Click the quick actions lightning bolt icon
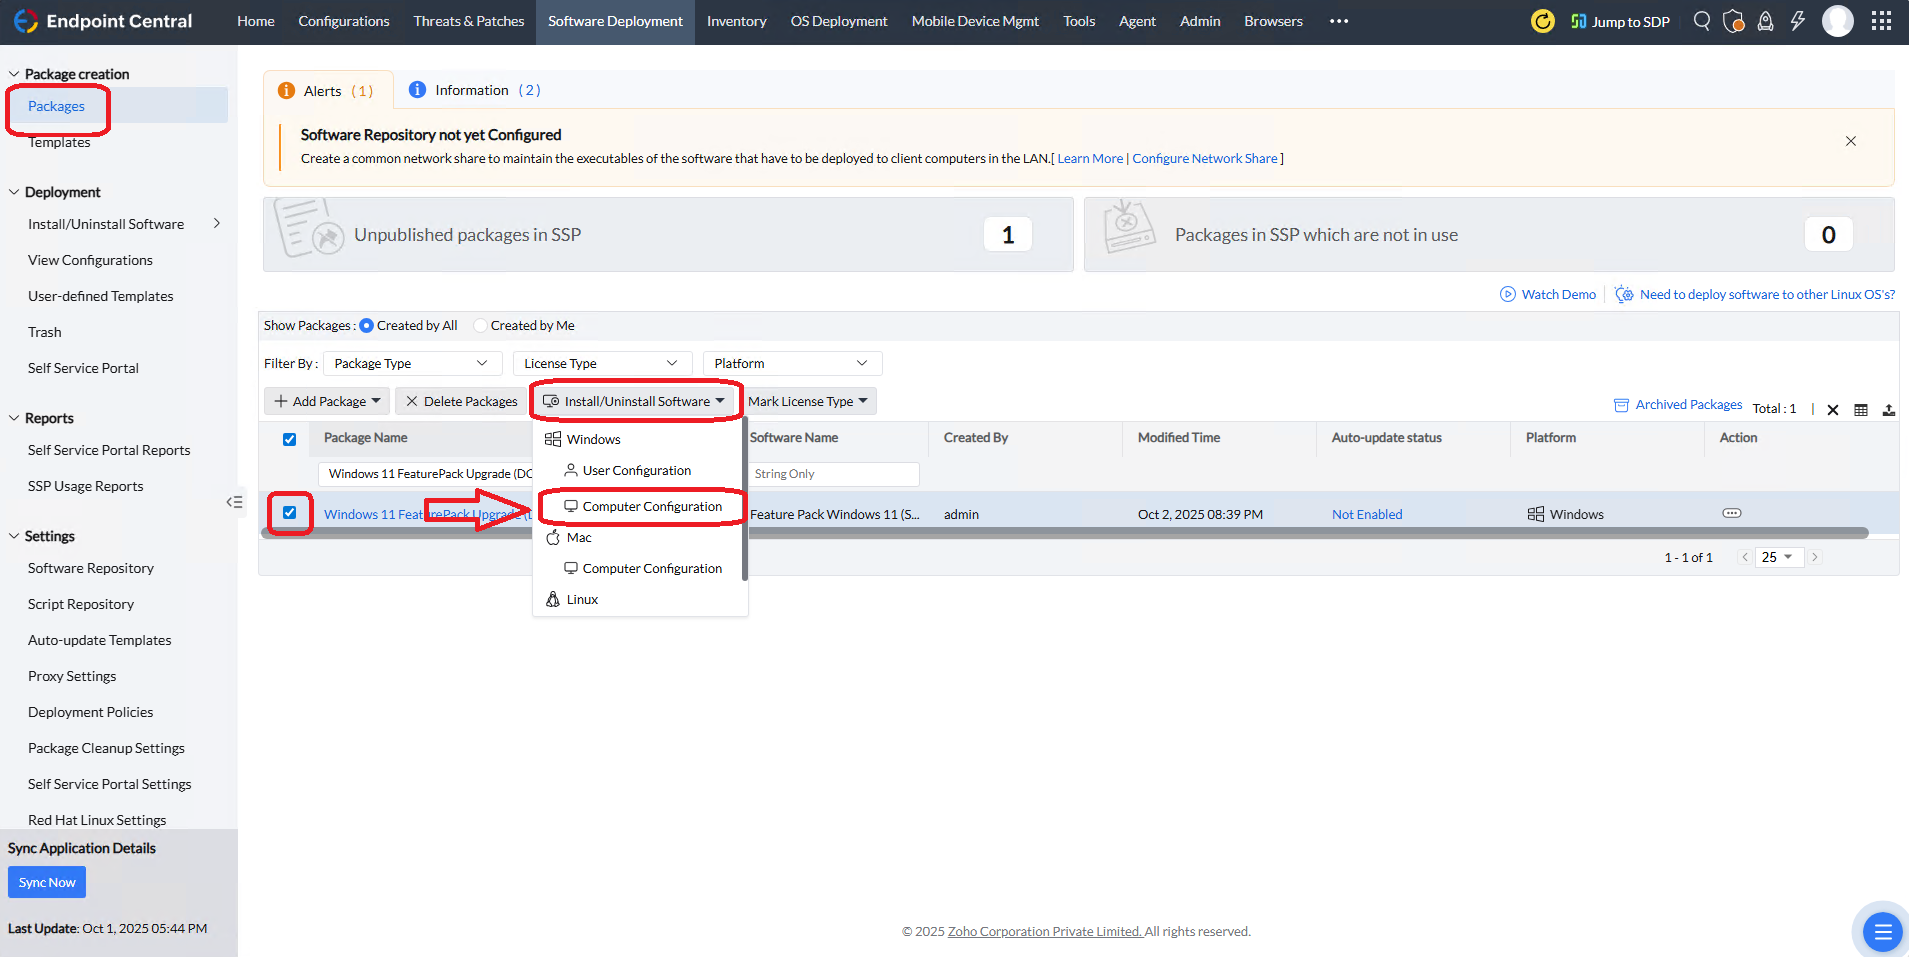Screen dimensions: 1909x957 pos(1798,21)
